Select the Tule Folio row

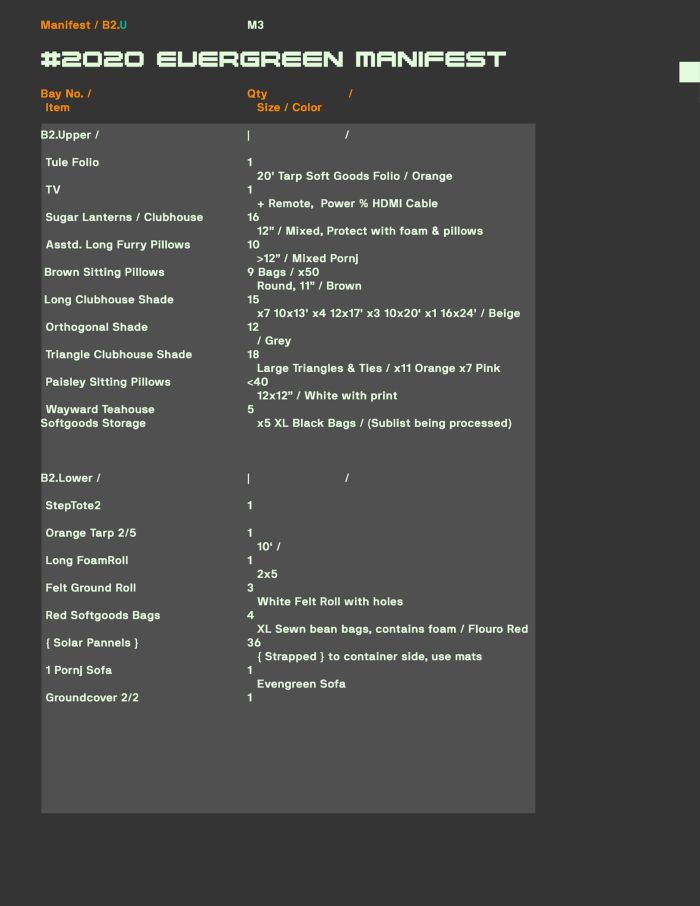(72, 162)
